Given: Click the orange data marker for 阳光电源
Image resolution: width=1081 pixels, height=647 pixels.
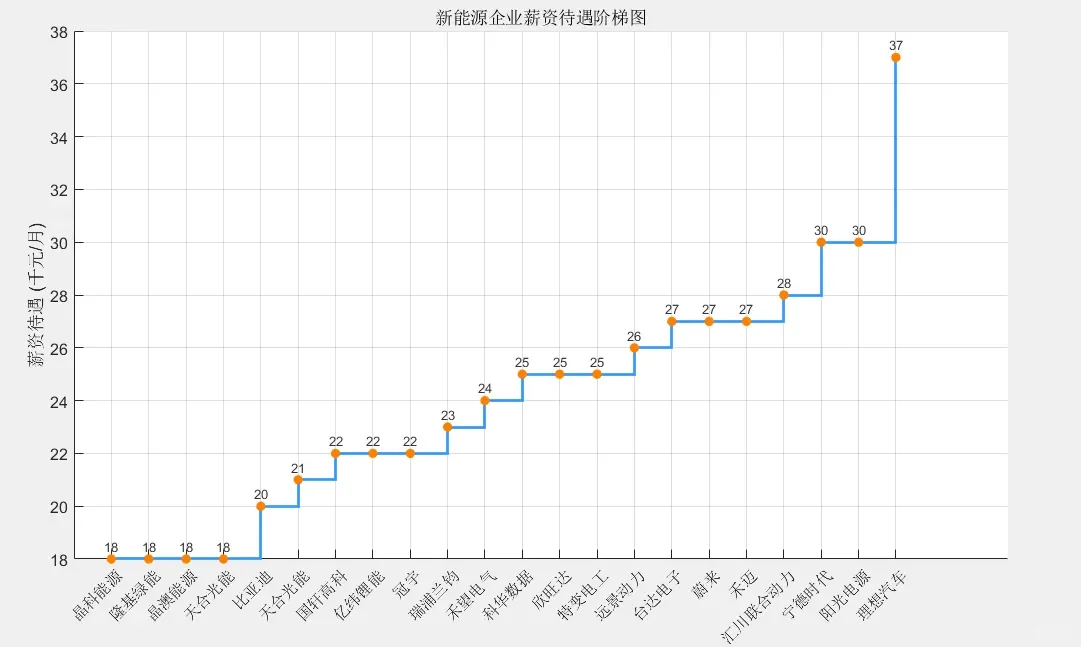Looking at the screenshot, I should 858,242.
